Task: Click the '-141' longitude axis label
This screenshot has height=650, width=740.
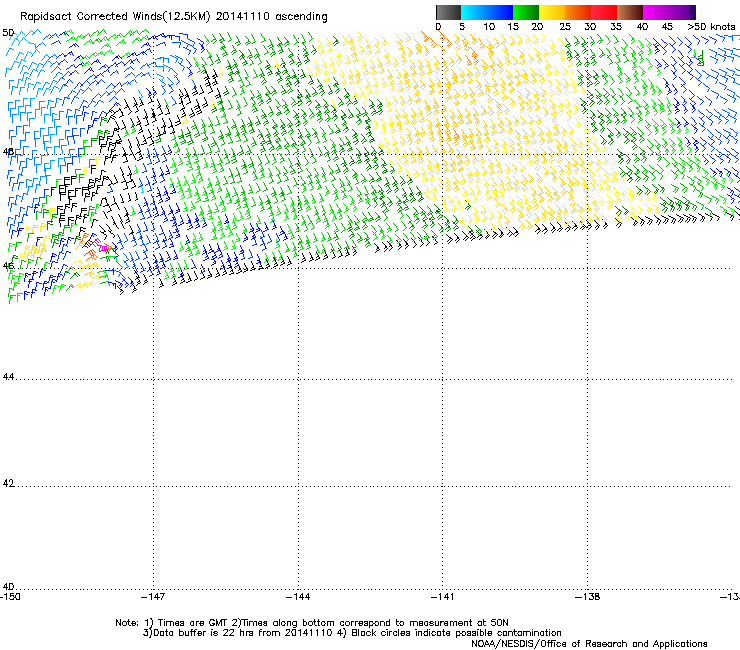Action: 442,597
